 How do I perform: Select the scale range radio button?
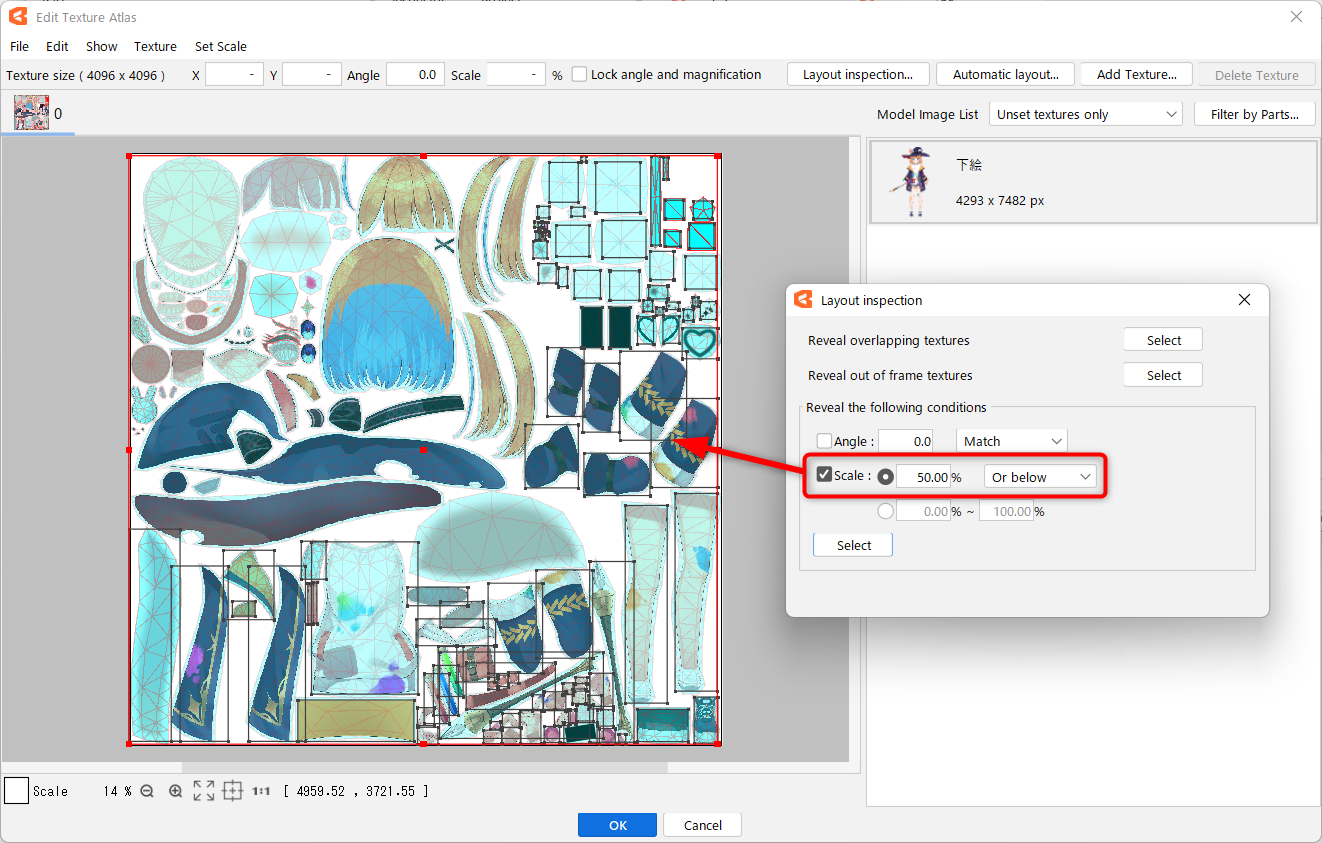point(885,511)
